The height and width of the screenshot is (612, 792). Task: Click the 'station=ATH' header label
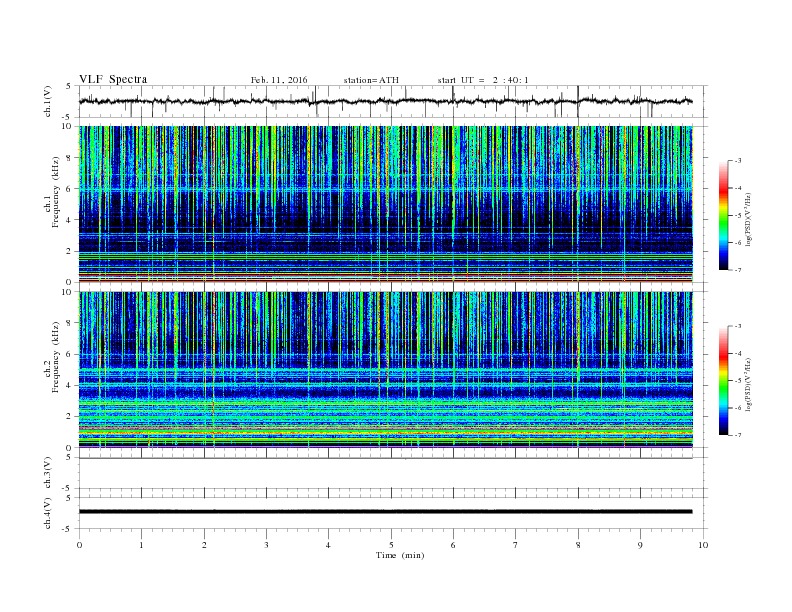tap(371, 80)
